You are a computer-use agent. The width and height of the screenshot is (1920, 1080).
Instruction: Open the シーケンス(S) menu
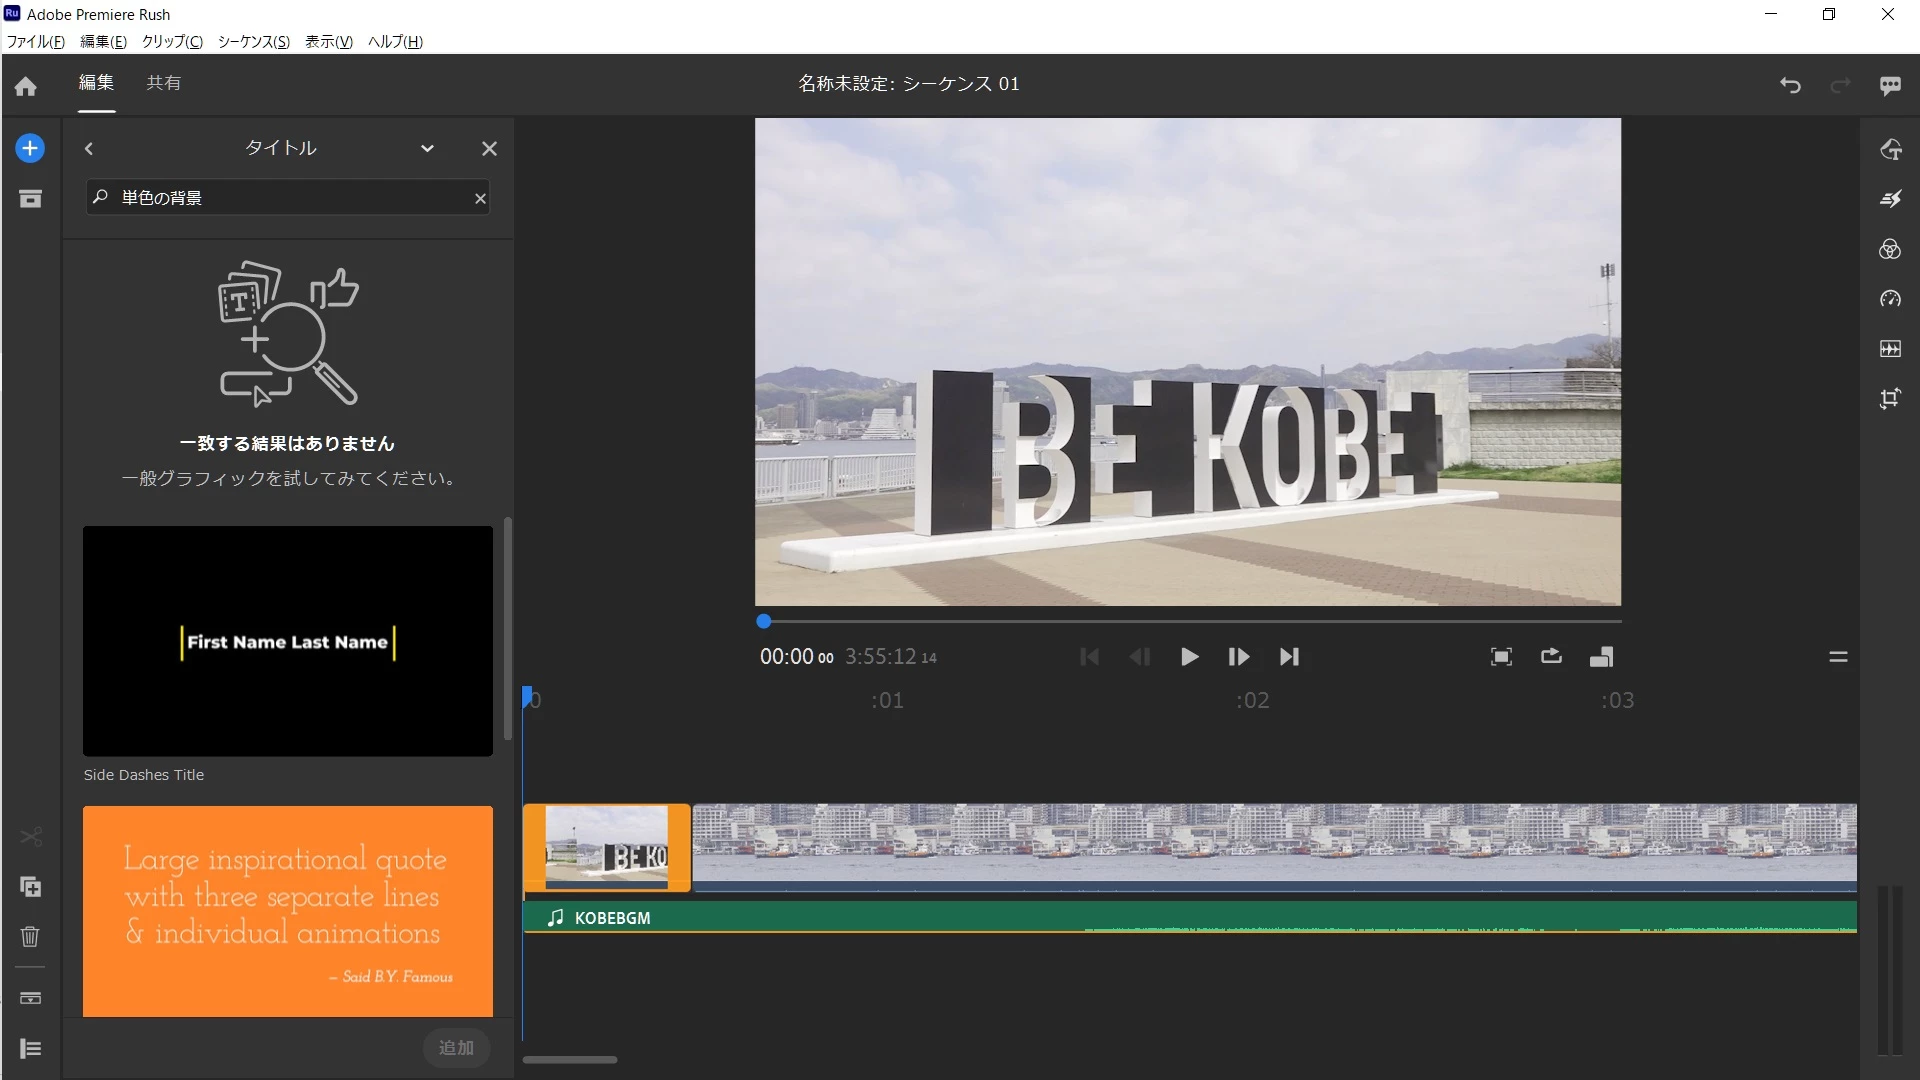tap(253, 41)
